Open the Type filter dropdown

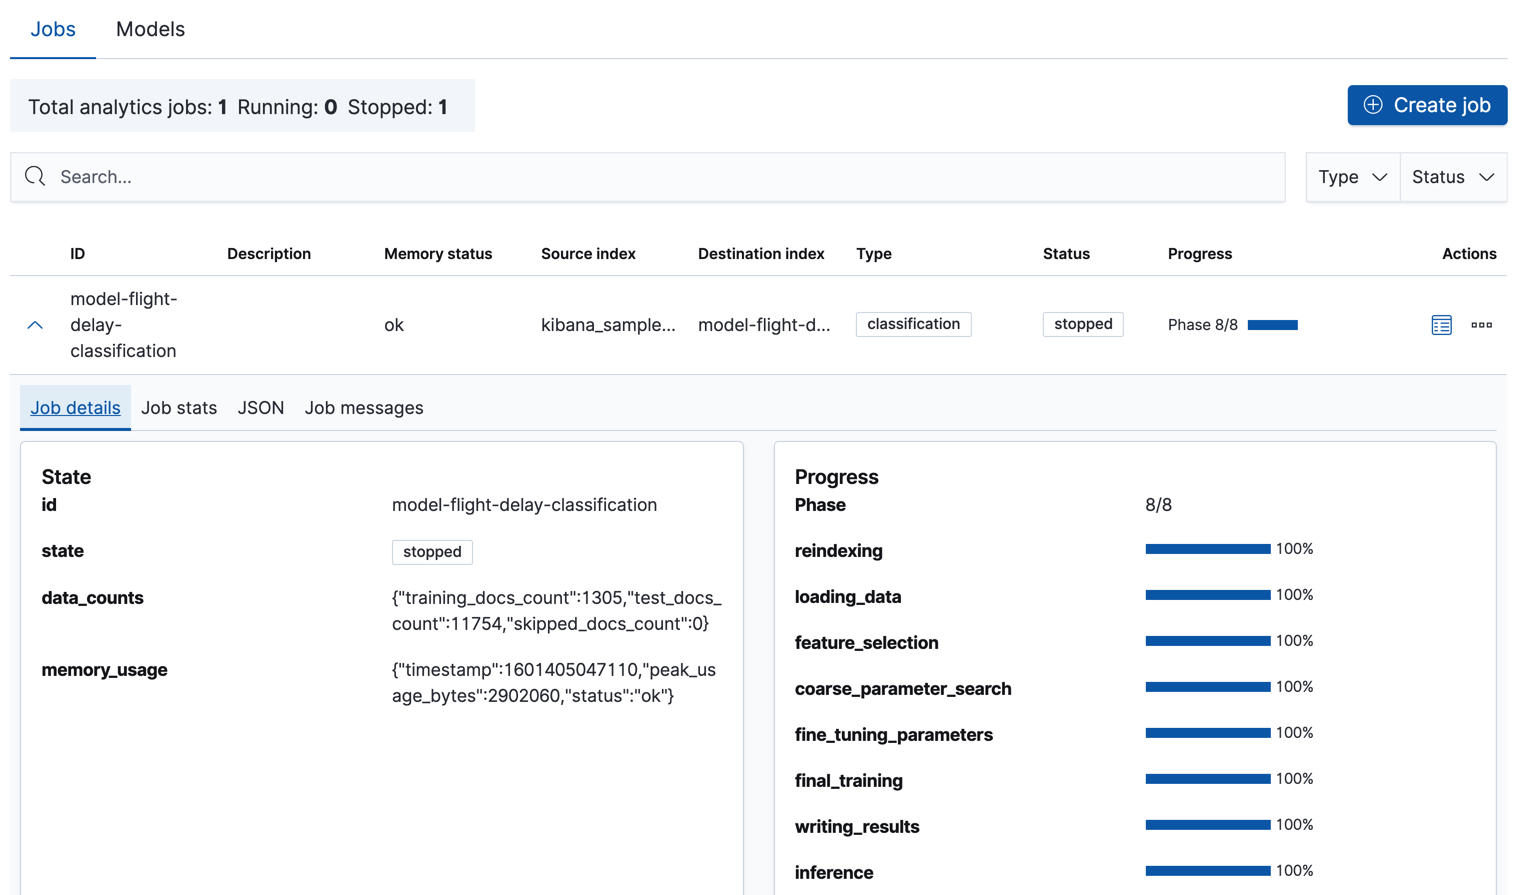(x=1352, y=176)
